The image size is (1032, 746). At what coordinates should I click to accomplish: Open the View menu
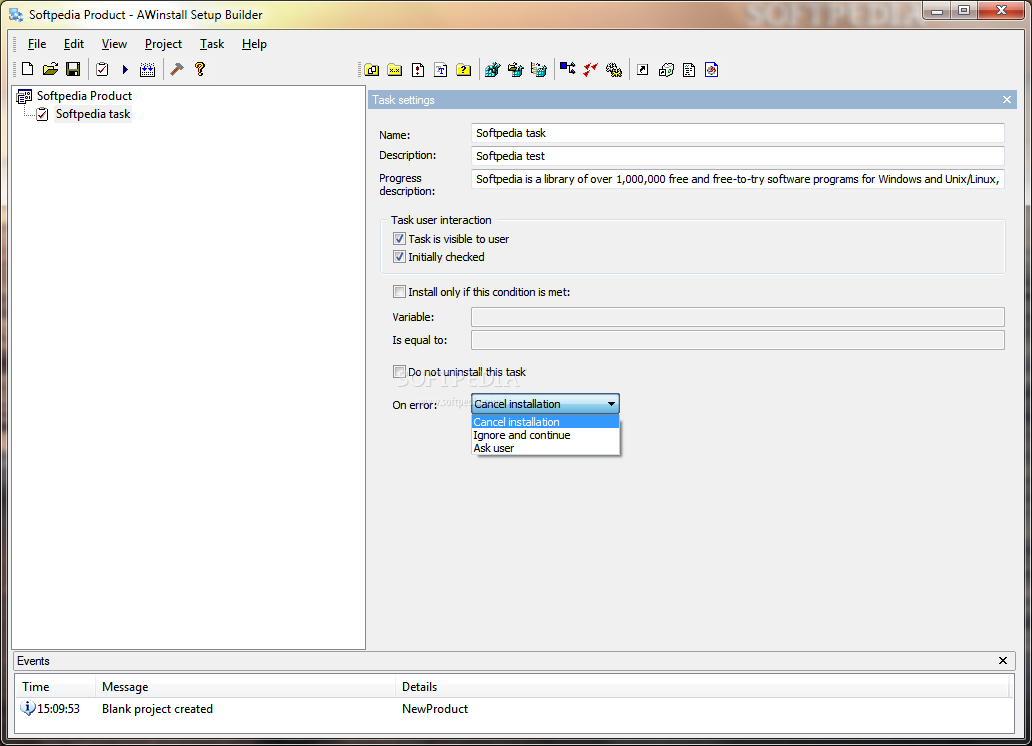pos(114,44)
